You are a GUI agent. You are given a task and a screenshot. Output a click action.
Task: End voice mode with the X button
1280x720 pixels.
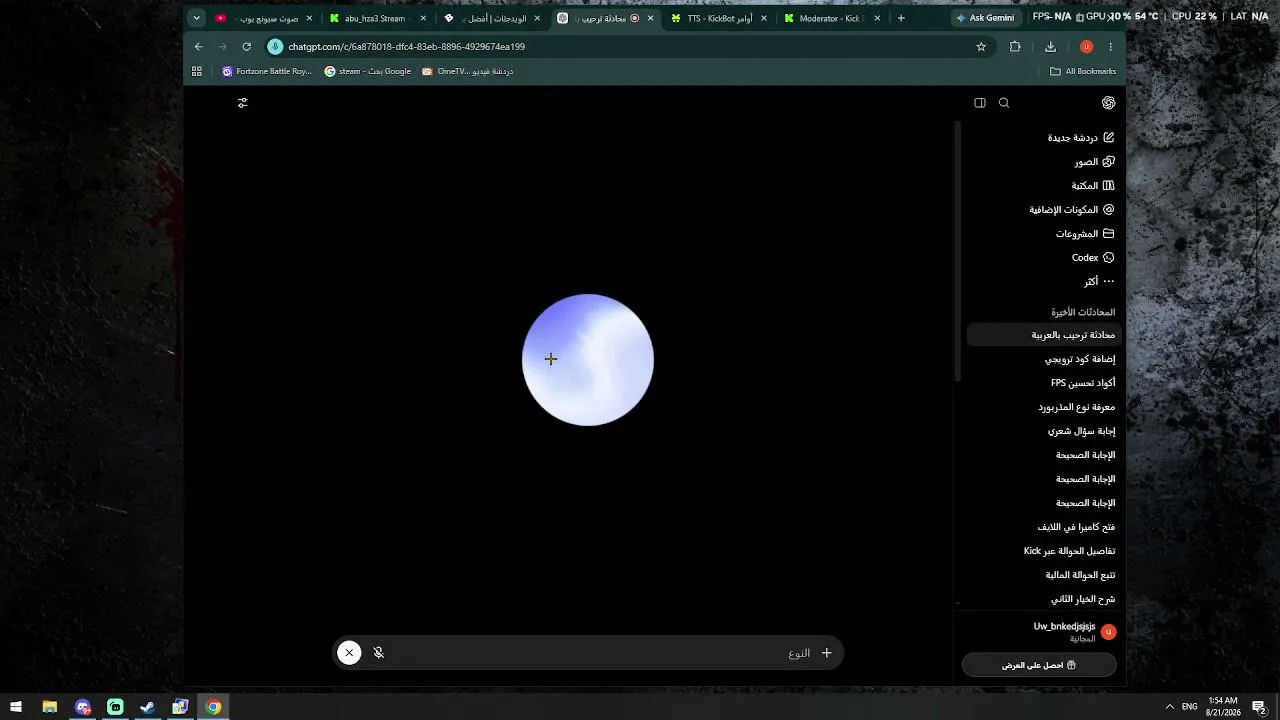coord(349,653)
